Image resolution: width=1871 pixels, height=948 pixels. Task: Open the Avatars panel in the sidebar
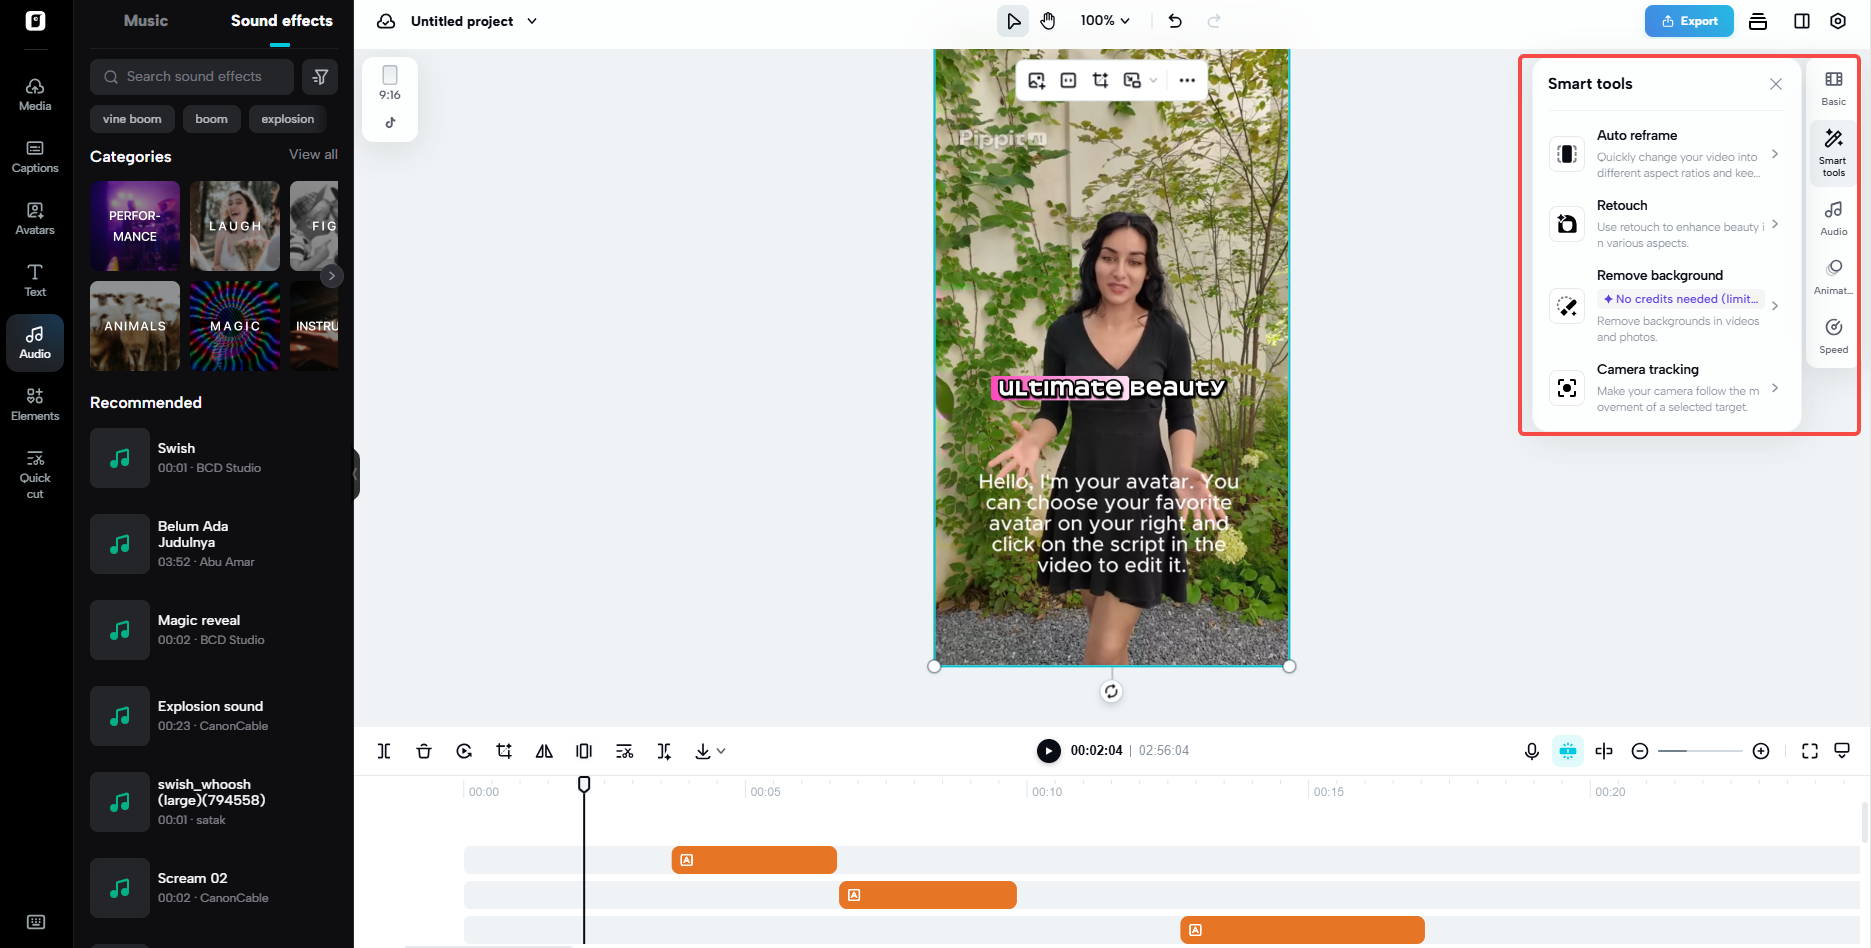pos(35,218)
